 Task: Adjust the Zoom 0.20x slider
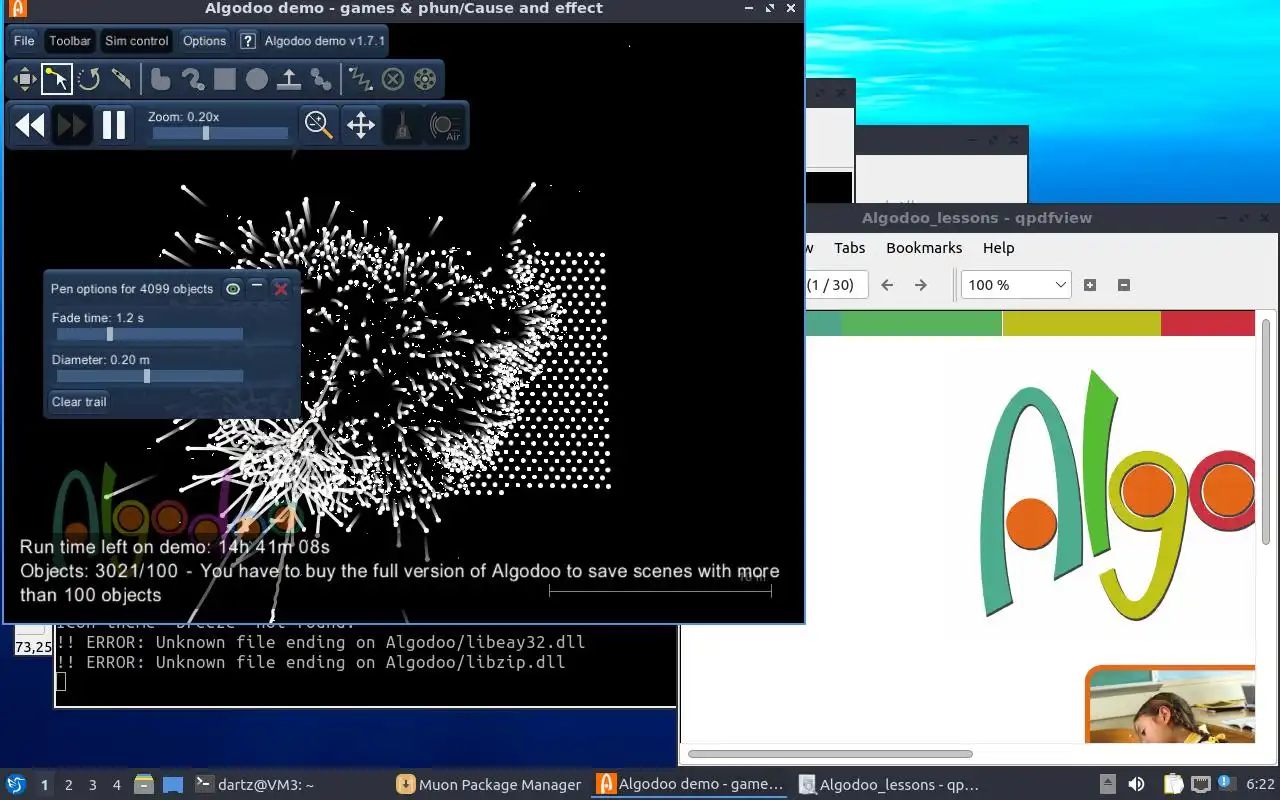(x=218, y=133)
